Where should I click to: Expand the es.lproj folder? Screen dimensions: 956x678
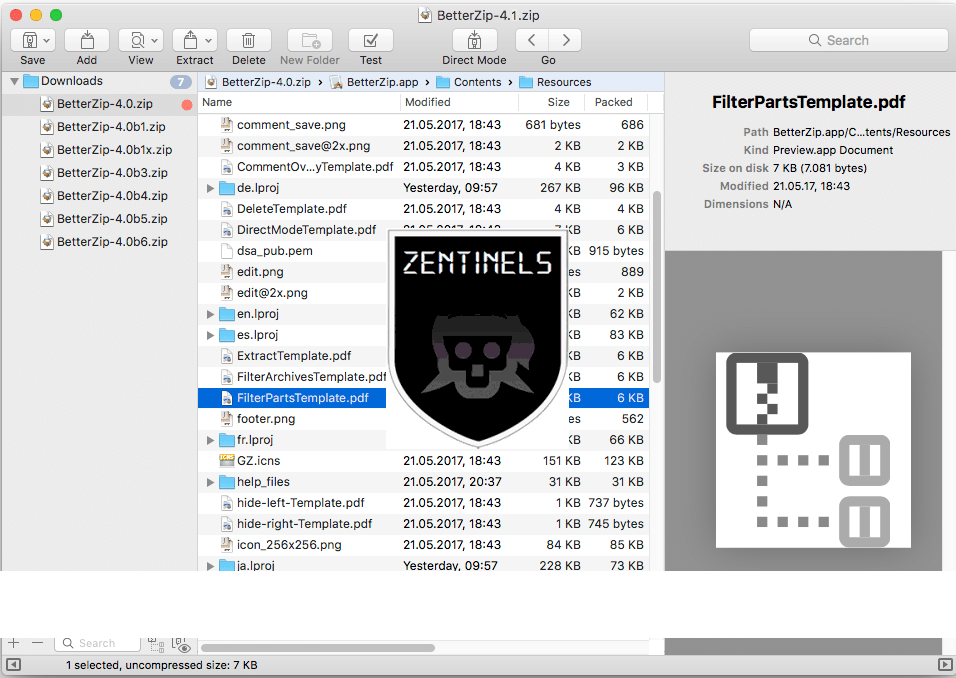[210, 335]
